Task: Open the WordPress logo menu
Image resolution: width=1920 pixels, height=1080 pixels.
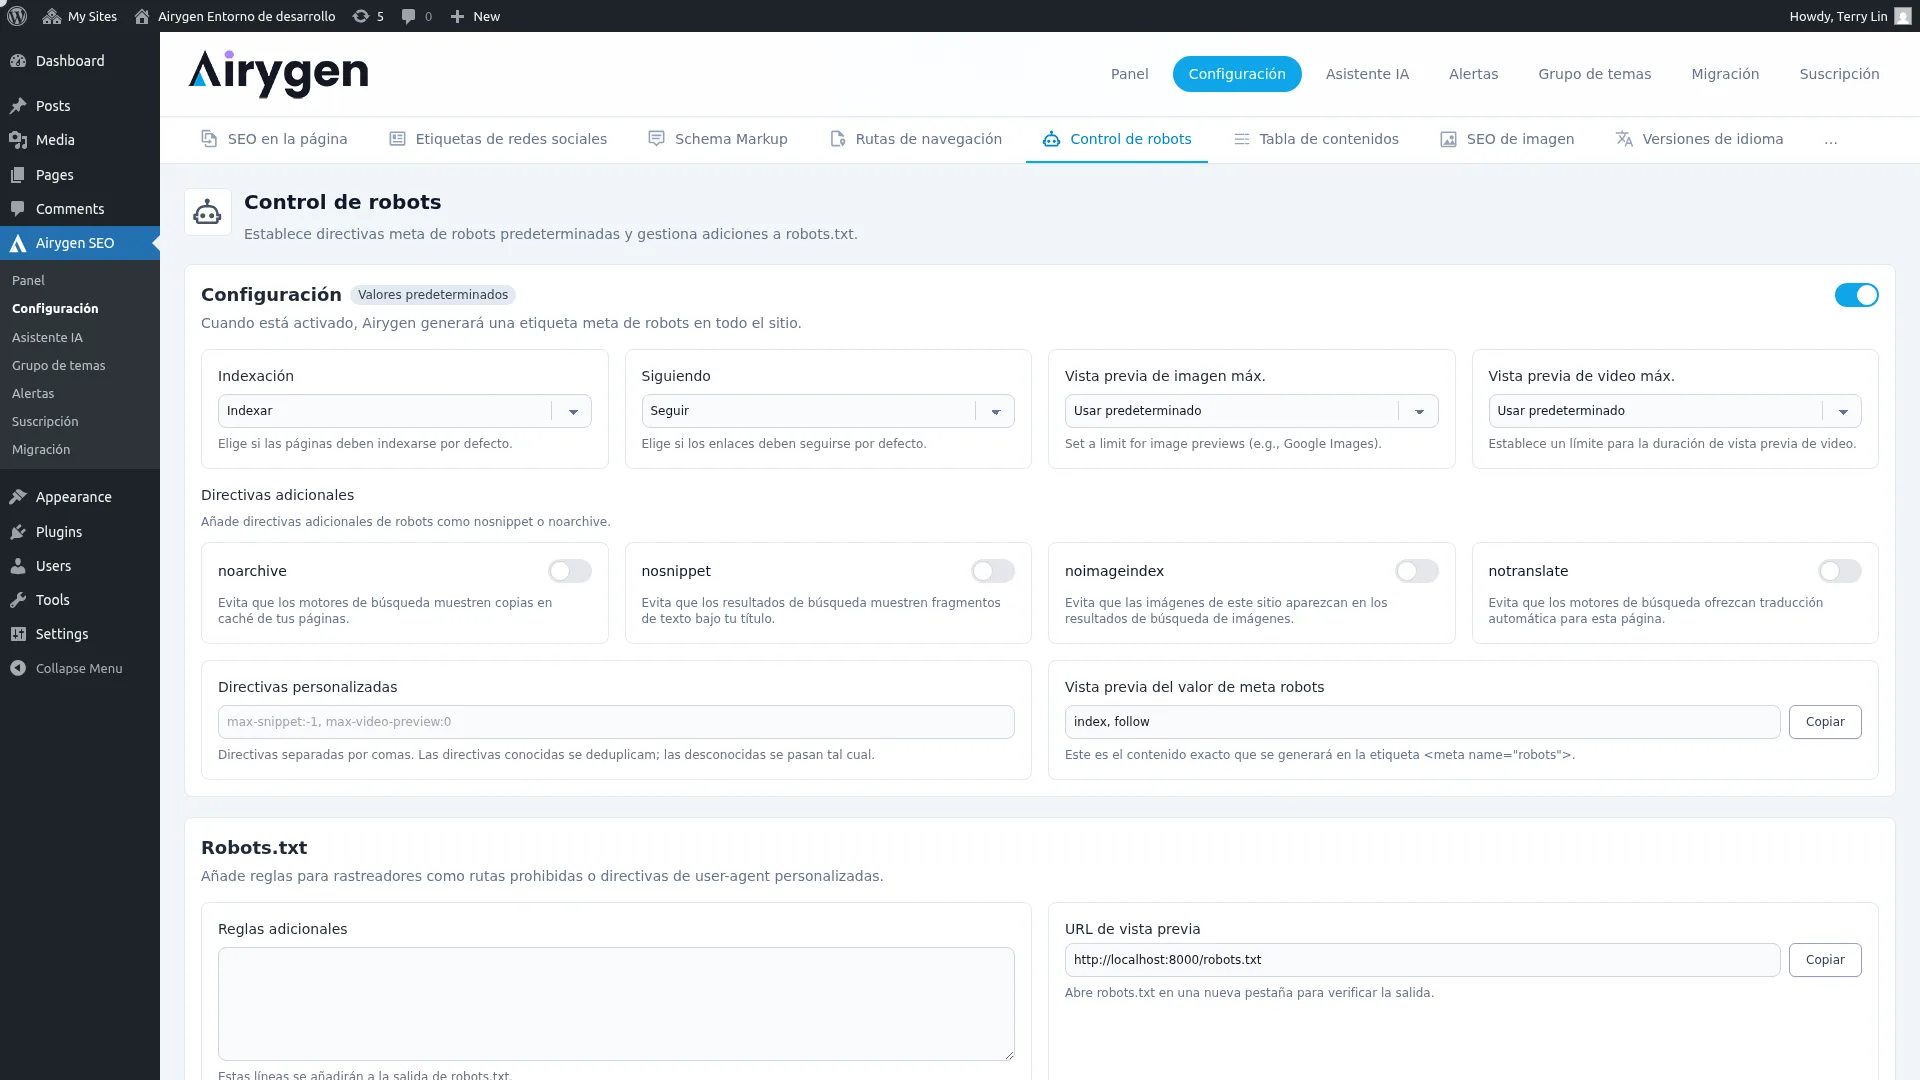Action: pos(17,16)
